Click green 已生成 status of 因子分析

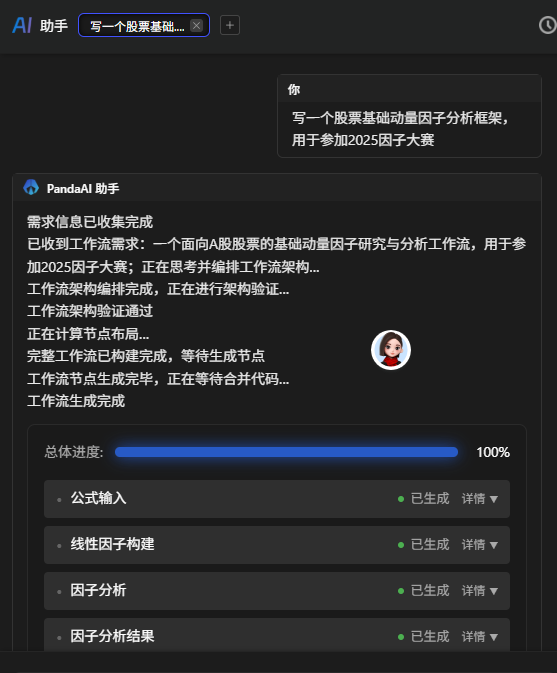tap(424, 591)
